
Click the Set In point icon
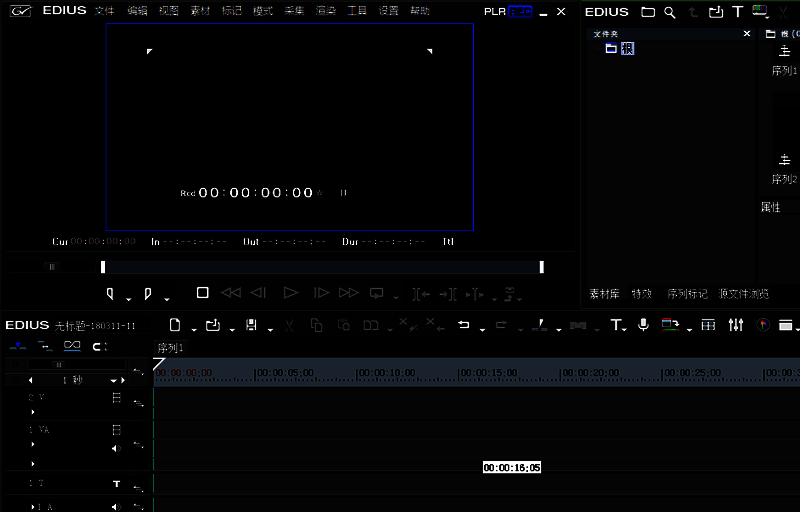coord(110,294)
